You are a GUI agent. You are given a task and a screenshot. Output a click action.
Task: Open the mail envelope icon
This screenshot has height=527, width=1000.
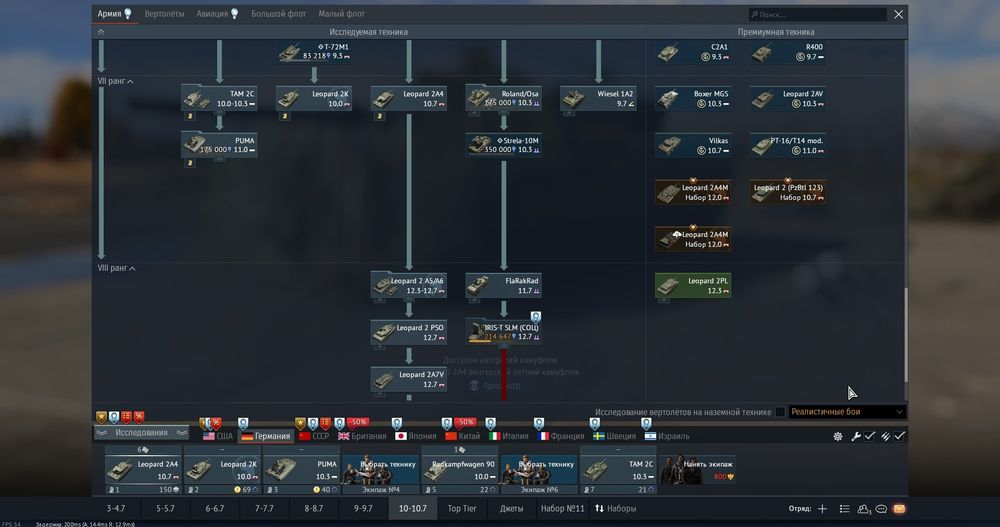[899, 508]
